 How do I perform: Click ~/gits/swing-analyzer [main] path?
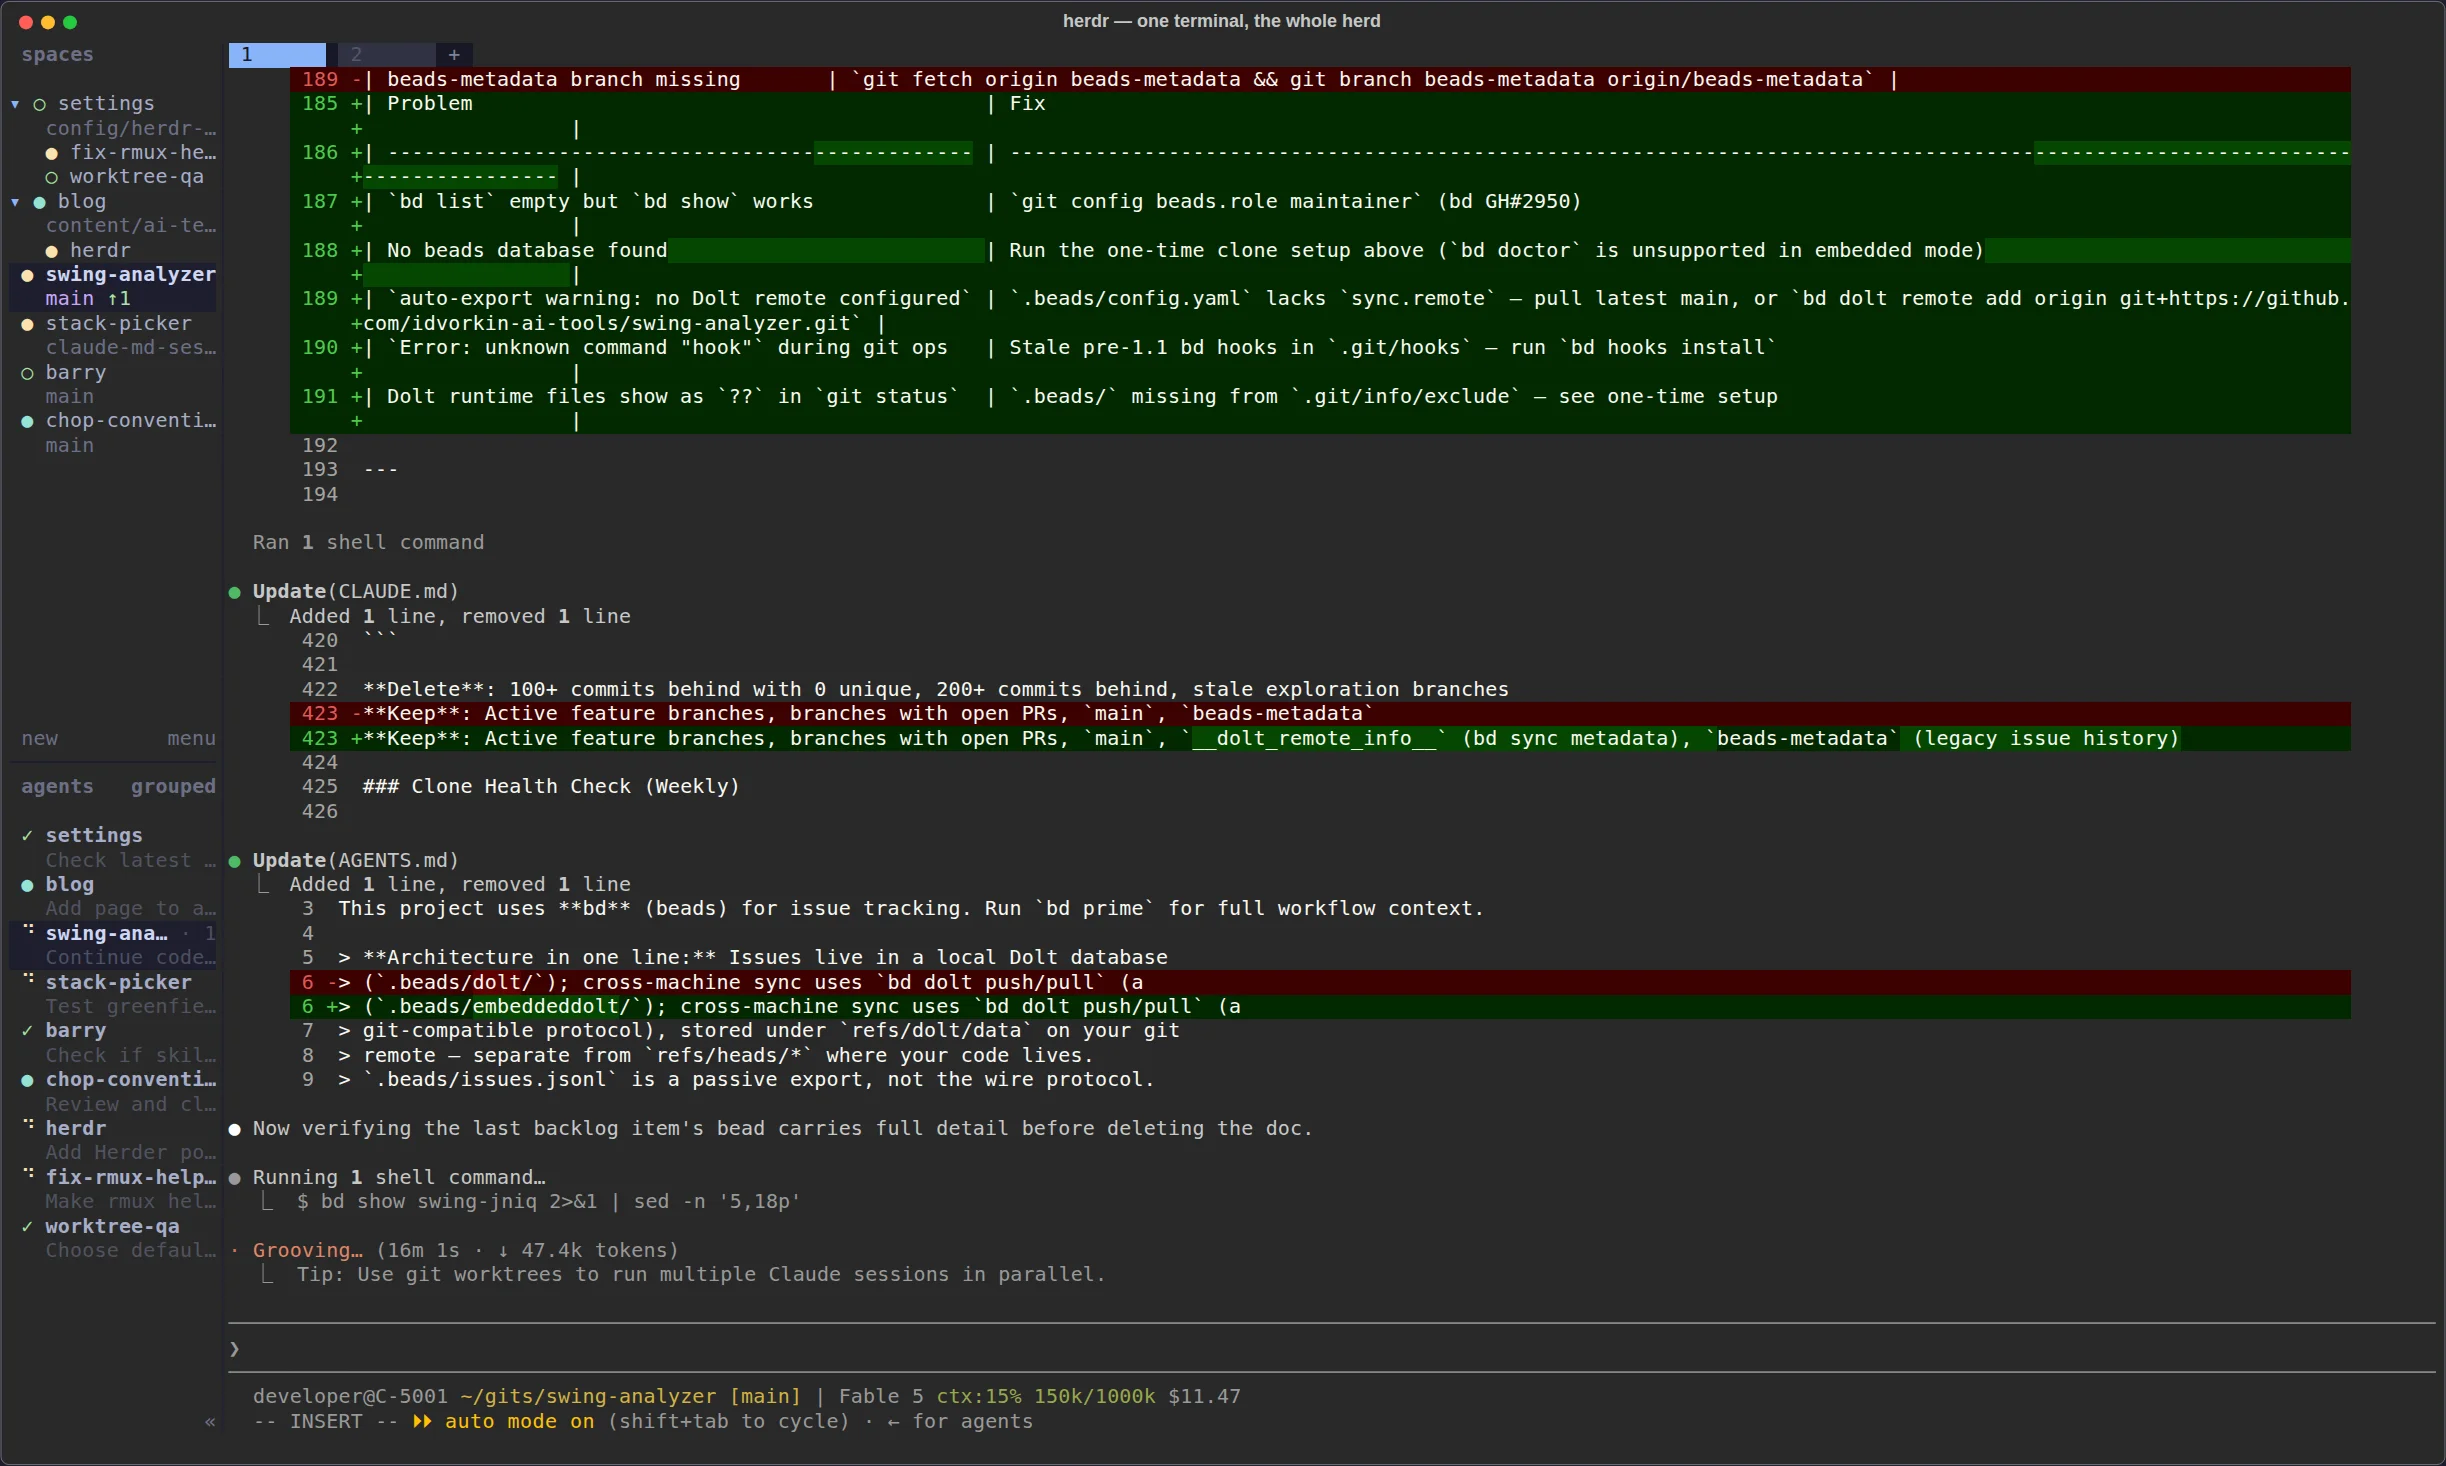(630, 1397)
